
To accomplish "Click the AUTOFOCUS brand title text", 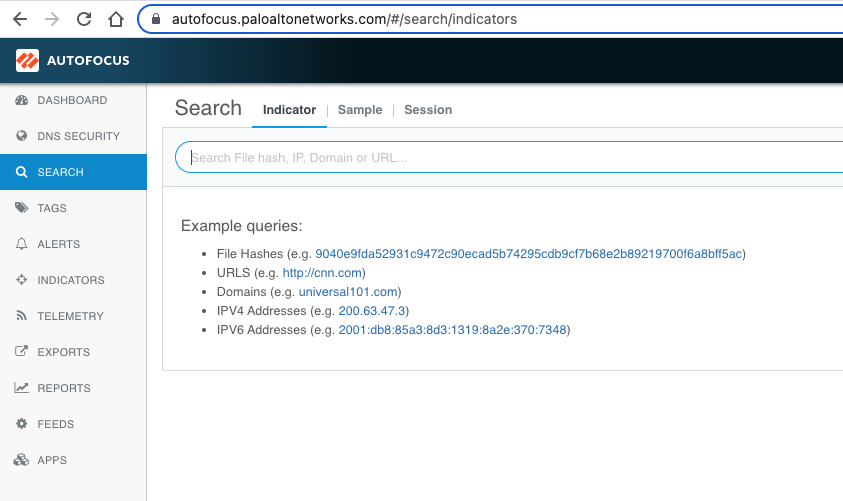I will click(88, 61).
